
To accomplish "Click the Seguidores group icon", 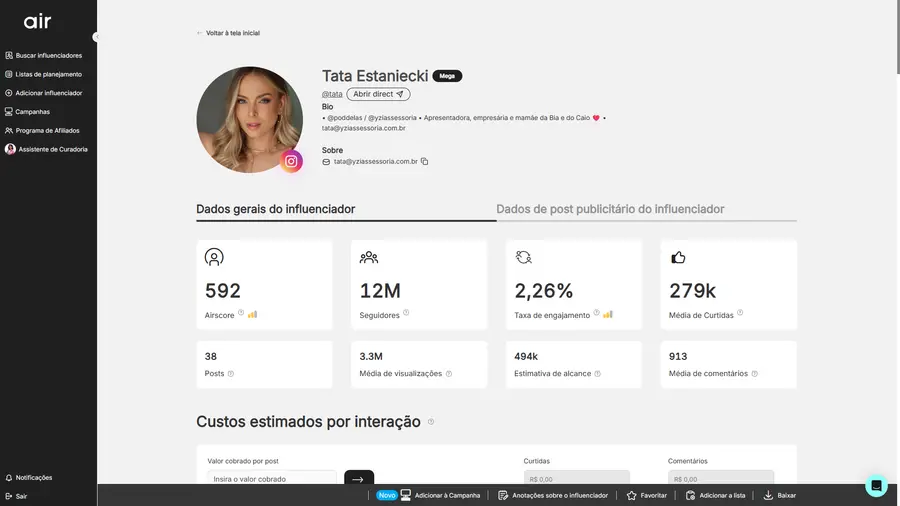I will pos(369,258).
